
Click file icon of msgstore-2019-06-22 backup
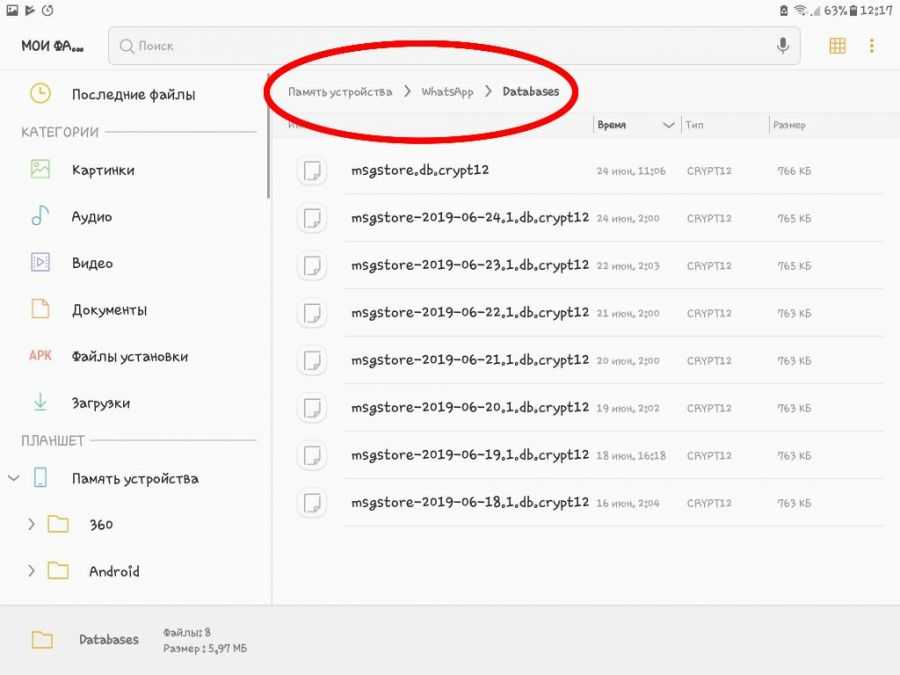click(x=312, y=313)
